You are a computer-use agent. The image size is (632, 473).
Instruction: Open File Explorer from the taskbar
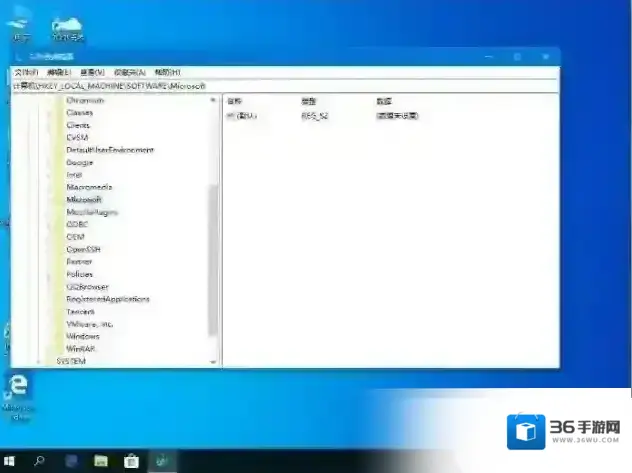[100, 461]
